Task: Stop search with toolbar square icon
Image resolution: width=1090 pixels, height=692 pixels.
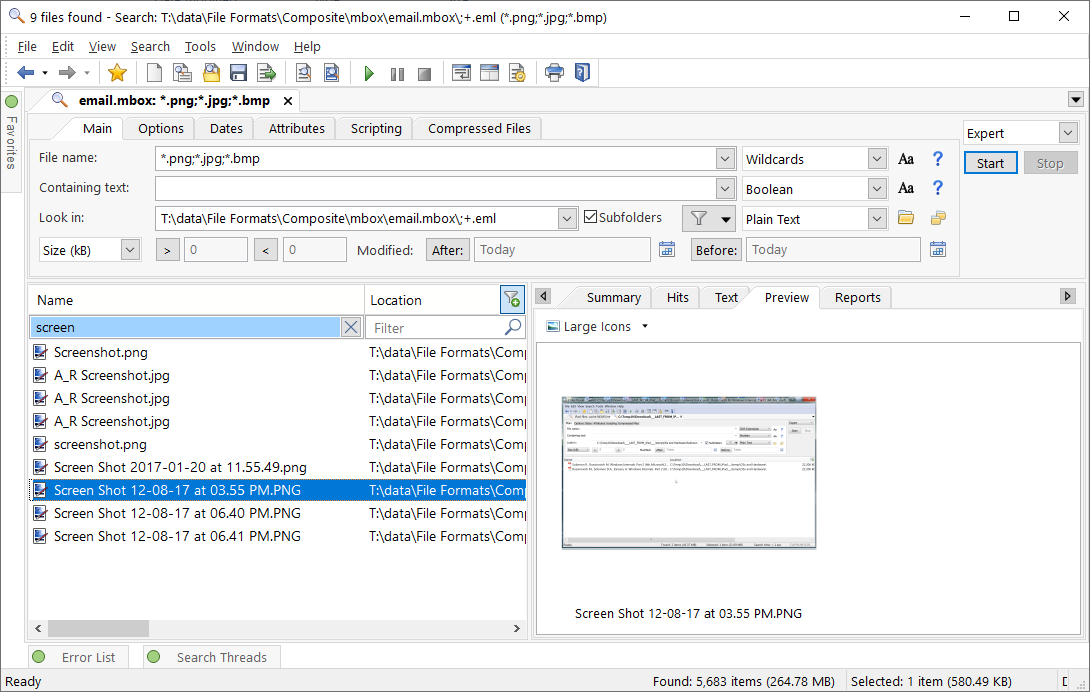Action: pyautogui.click(x=424, y=73)
